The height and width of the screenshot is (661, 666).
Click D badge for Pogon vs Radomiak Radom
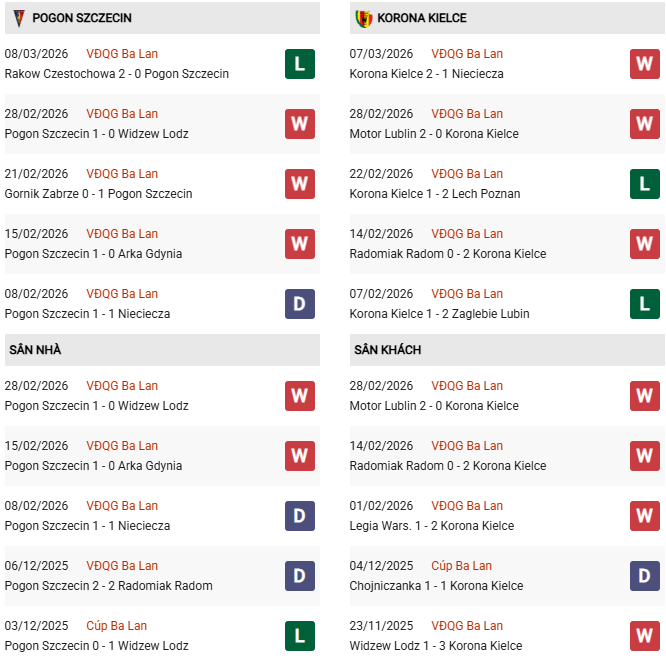[x=299, y=576]
